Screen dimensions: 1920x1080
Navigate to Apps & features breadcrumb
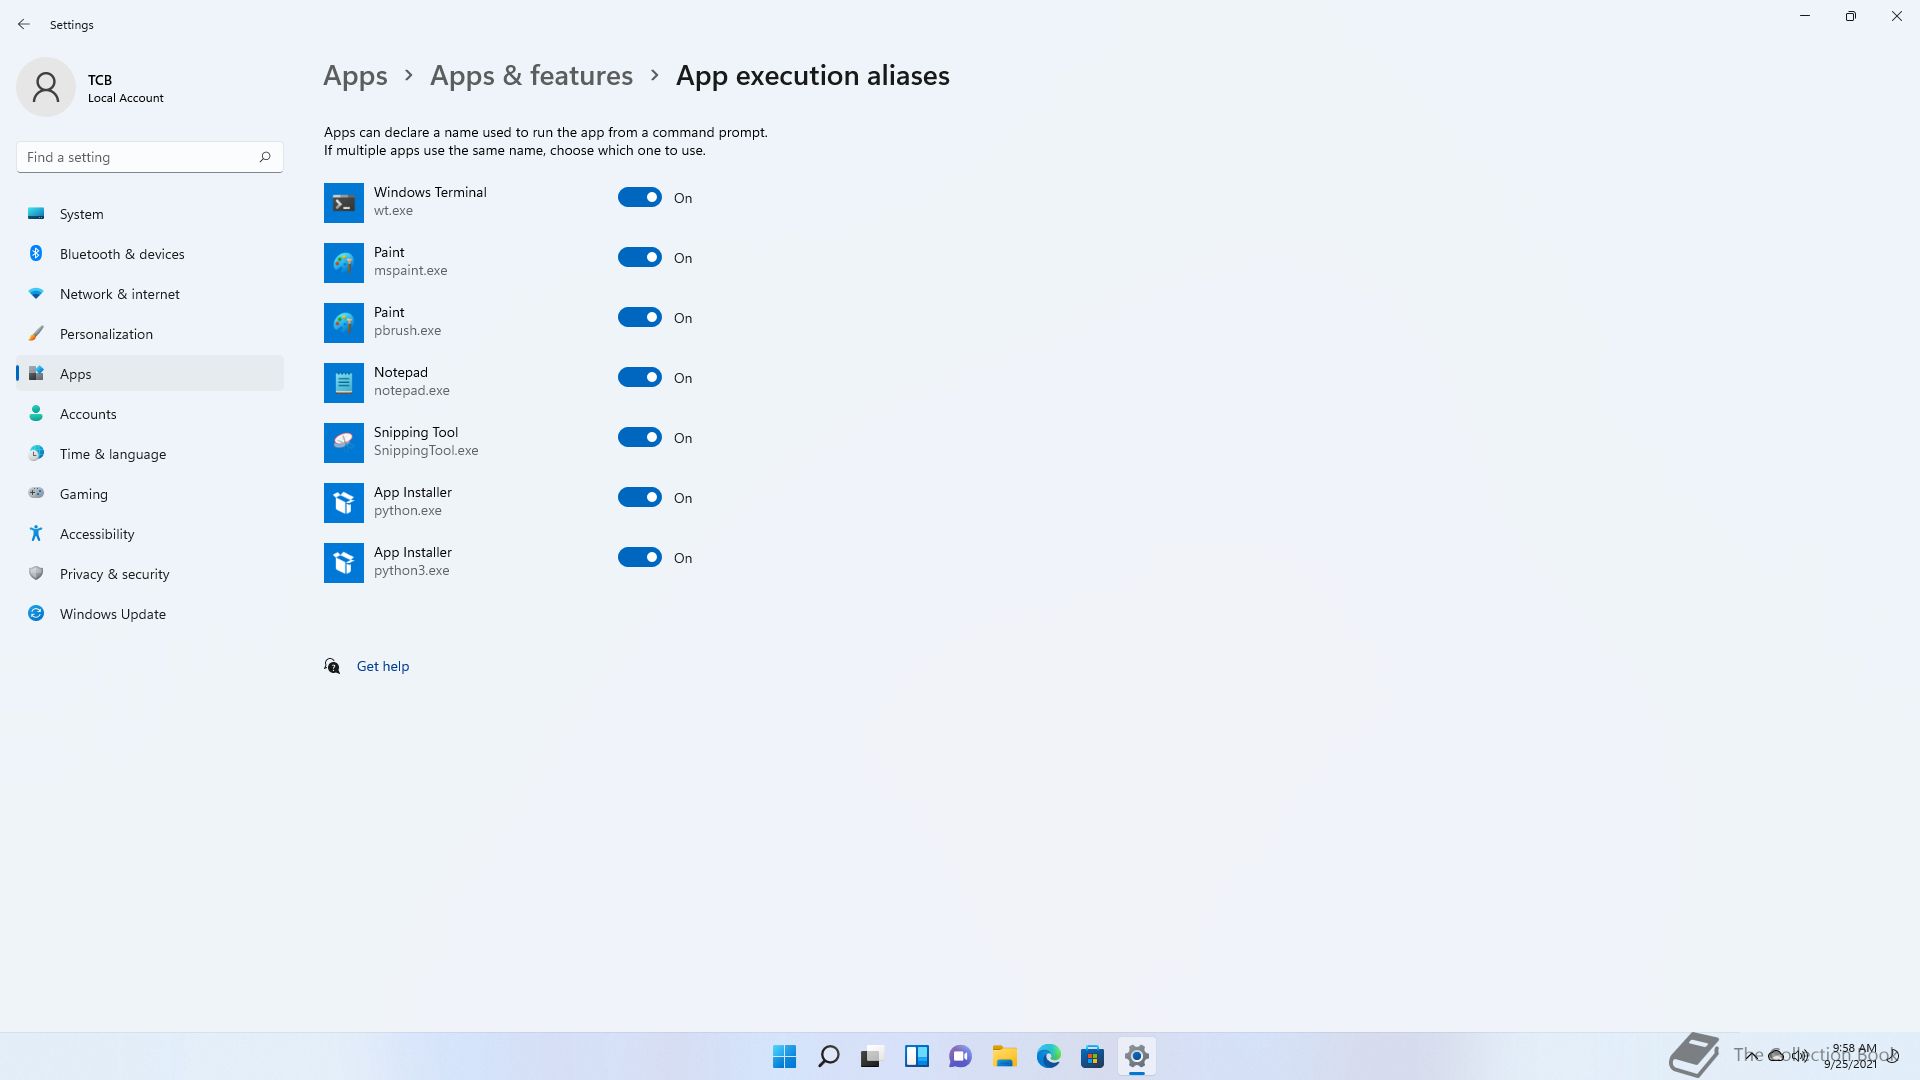[x=531, y=76]
